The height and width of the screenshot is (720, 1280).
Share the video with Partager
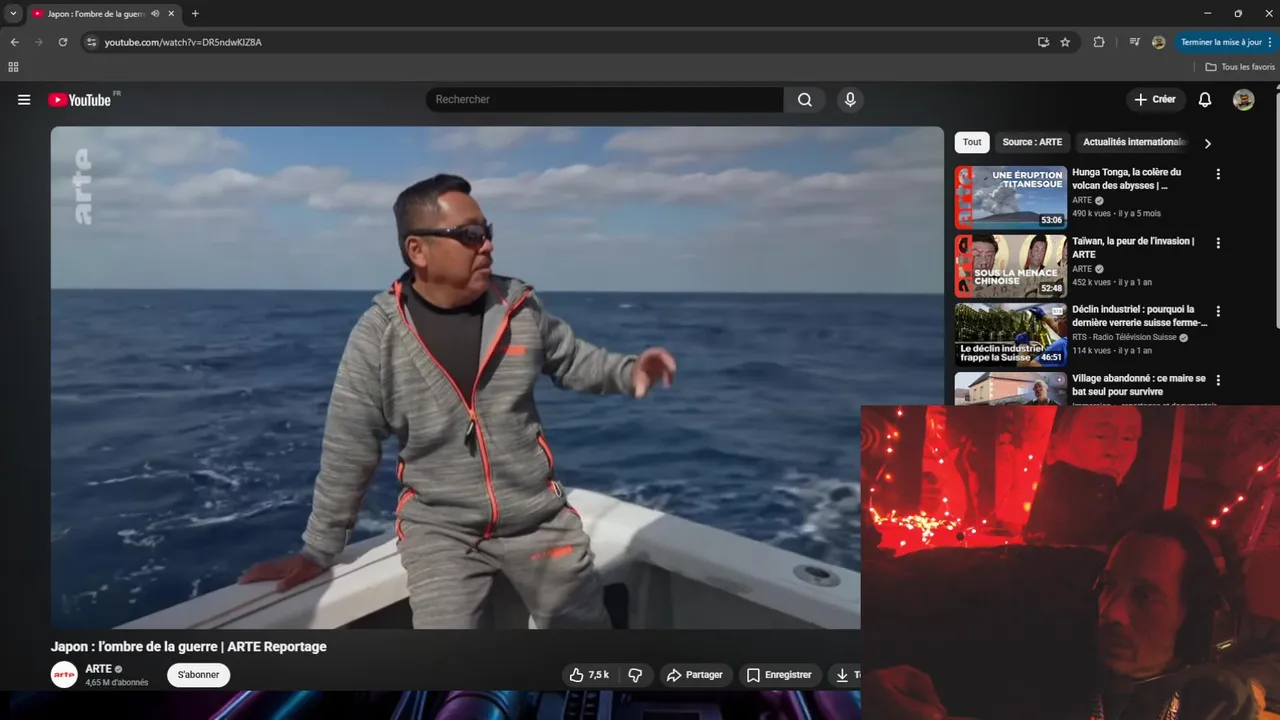695,675
